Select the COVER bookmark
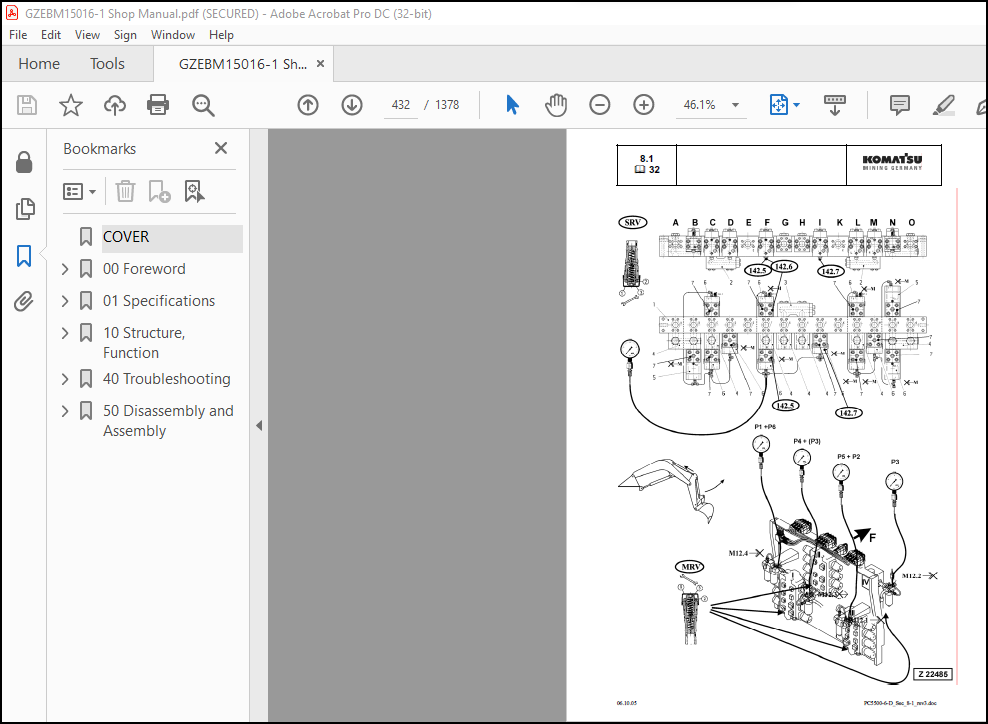988x724 pixels. tap(126, 237)
